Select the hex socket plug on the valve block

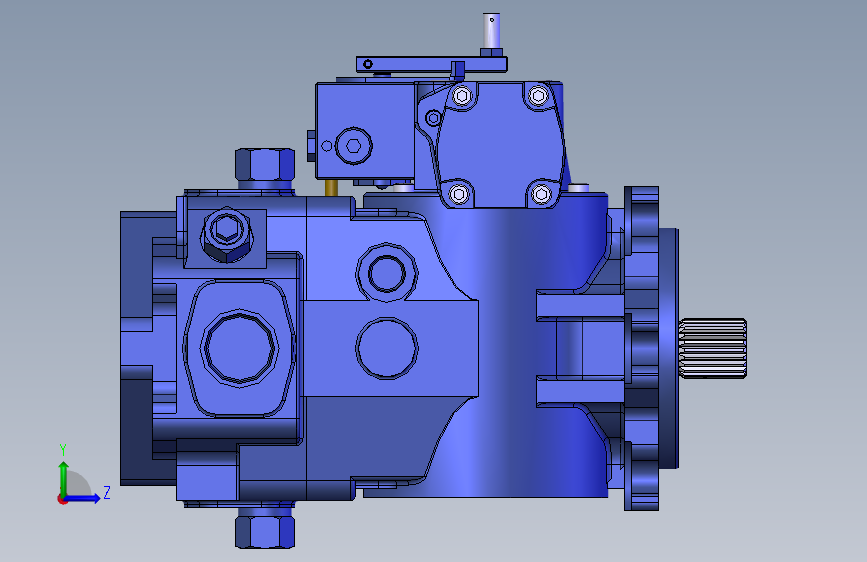pos(354,146)
